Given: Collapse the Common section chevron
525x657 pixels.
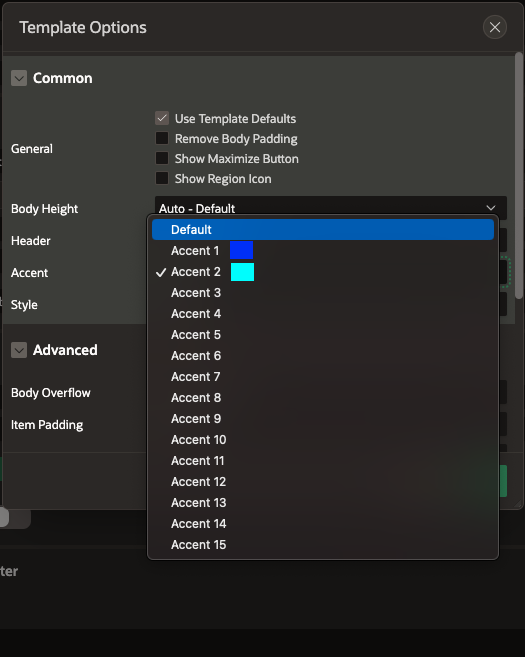Looking at the screenshot, I should click(19, 78).
